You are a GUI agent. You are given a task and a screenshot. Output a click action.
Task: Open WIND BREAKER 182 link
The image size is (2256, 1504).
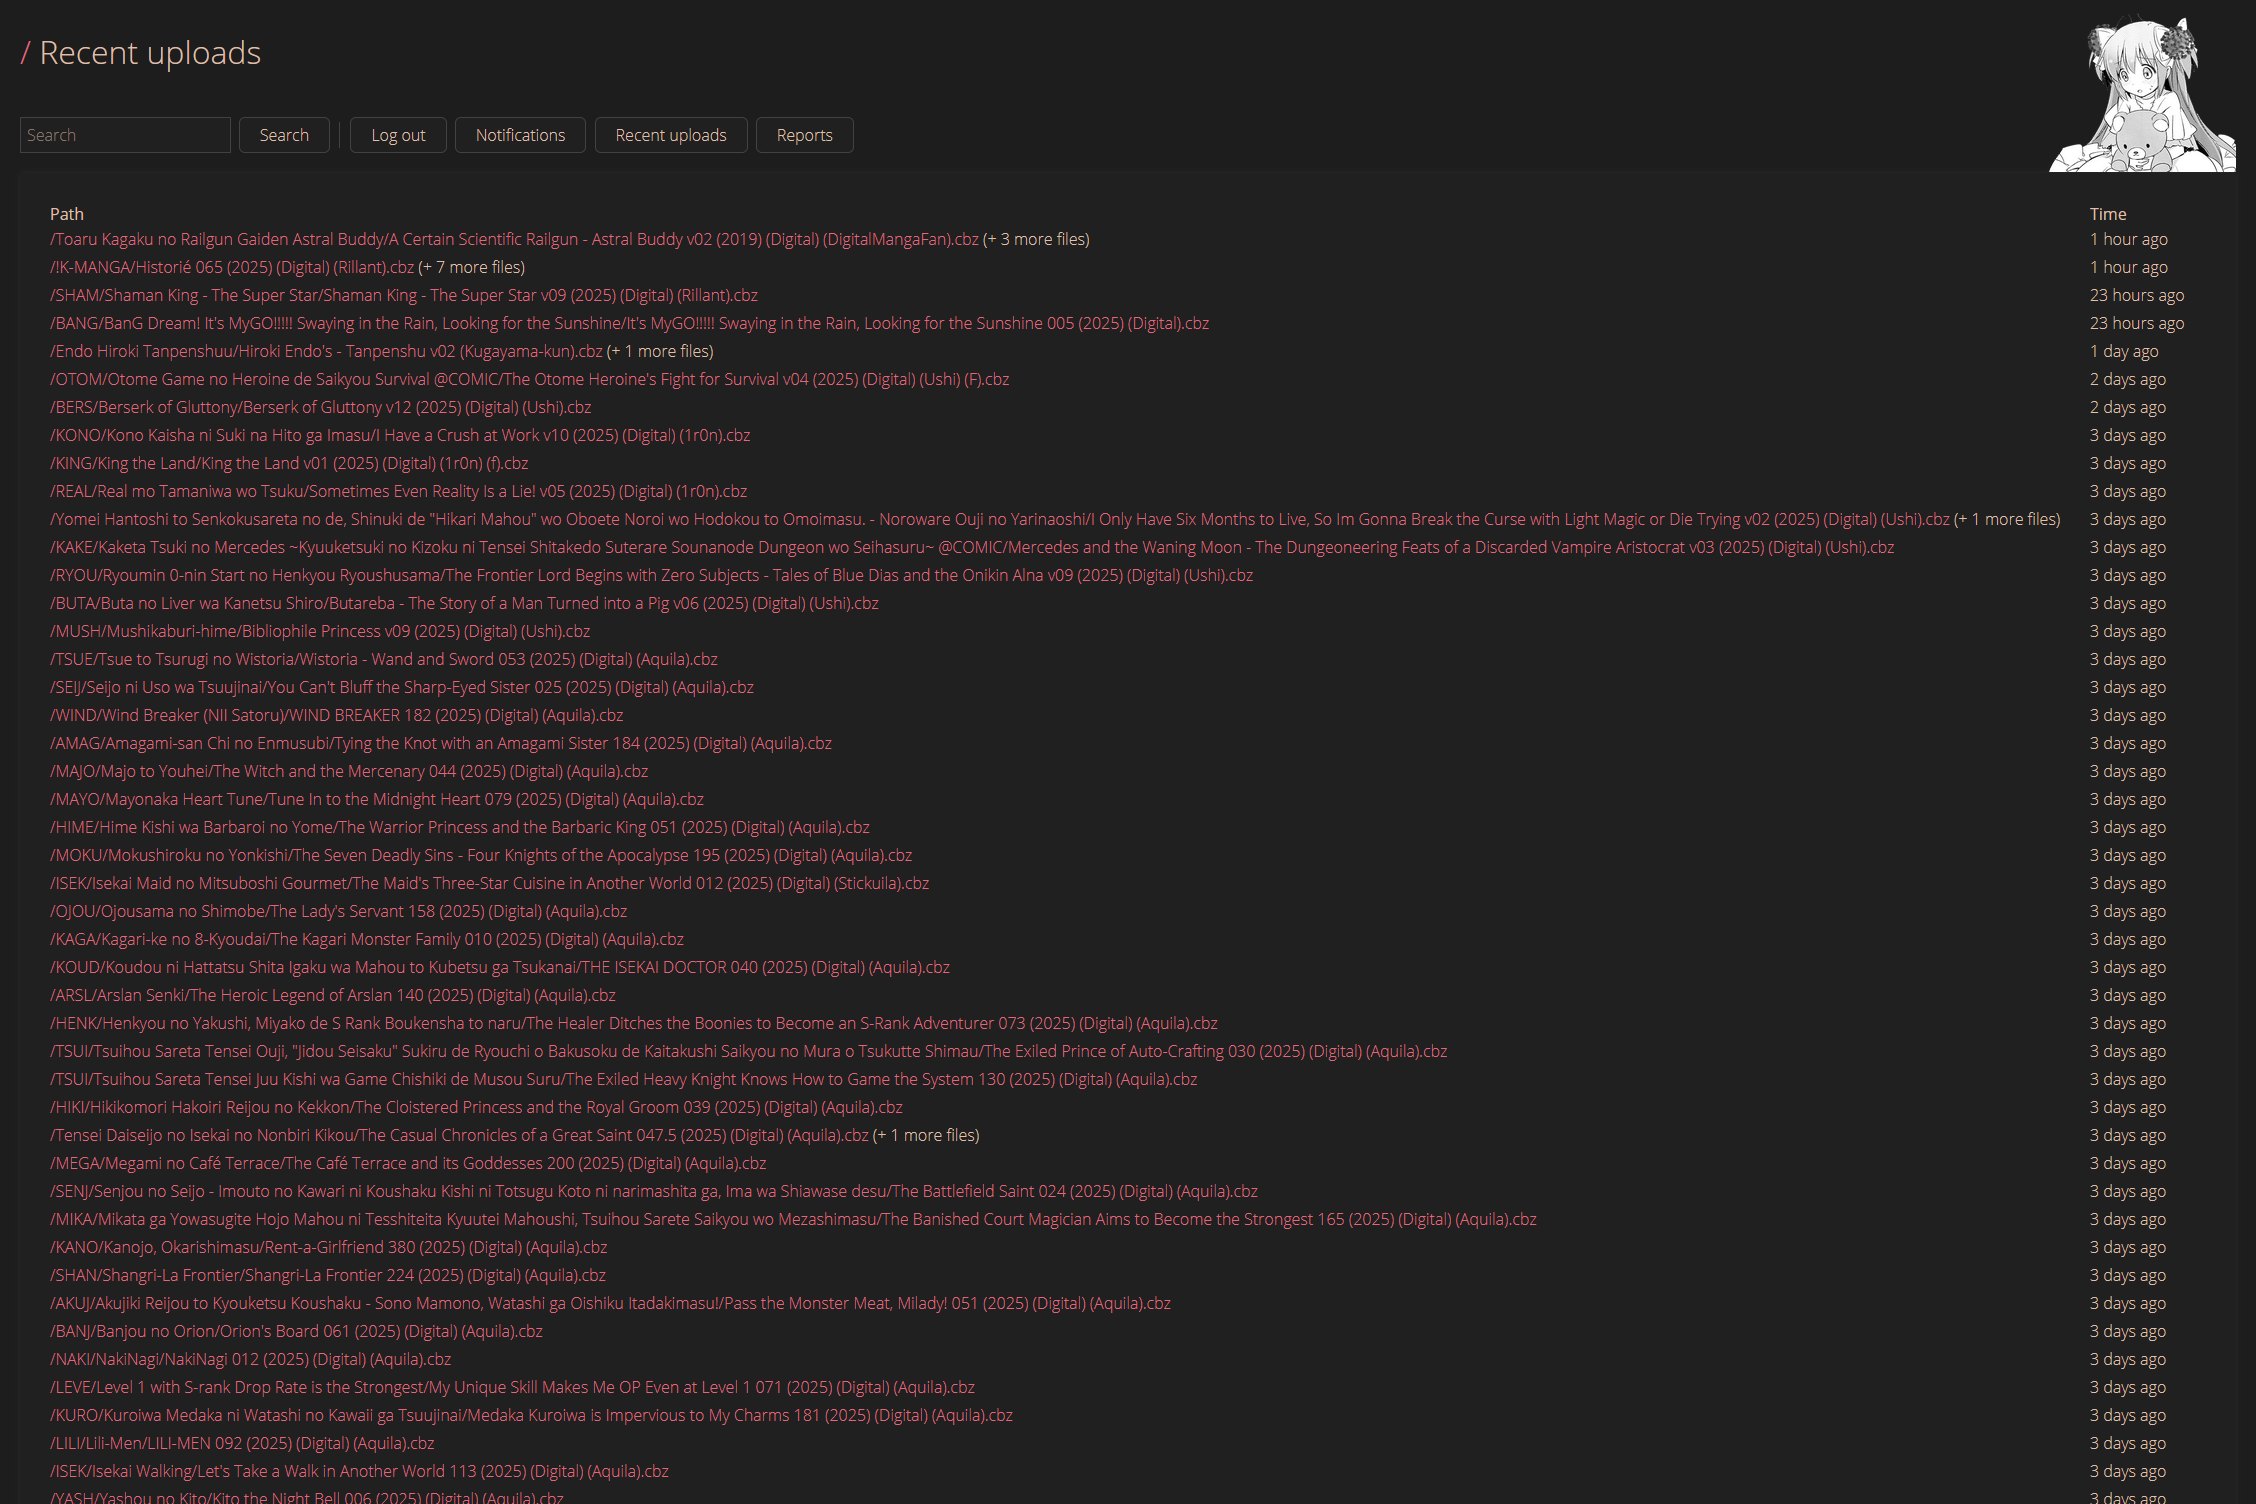click(337, 715)
